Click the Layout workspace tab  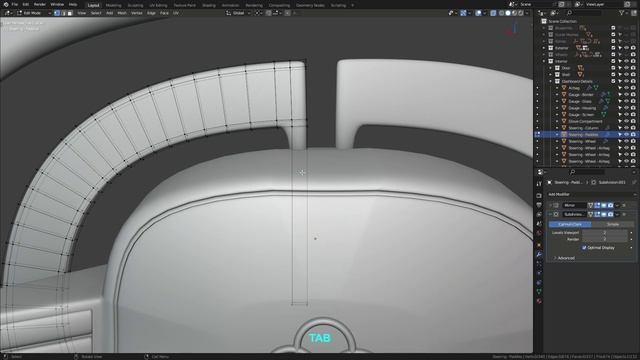tap(93, 5)
